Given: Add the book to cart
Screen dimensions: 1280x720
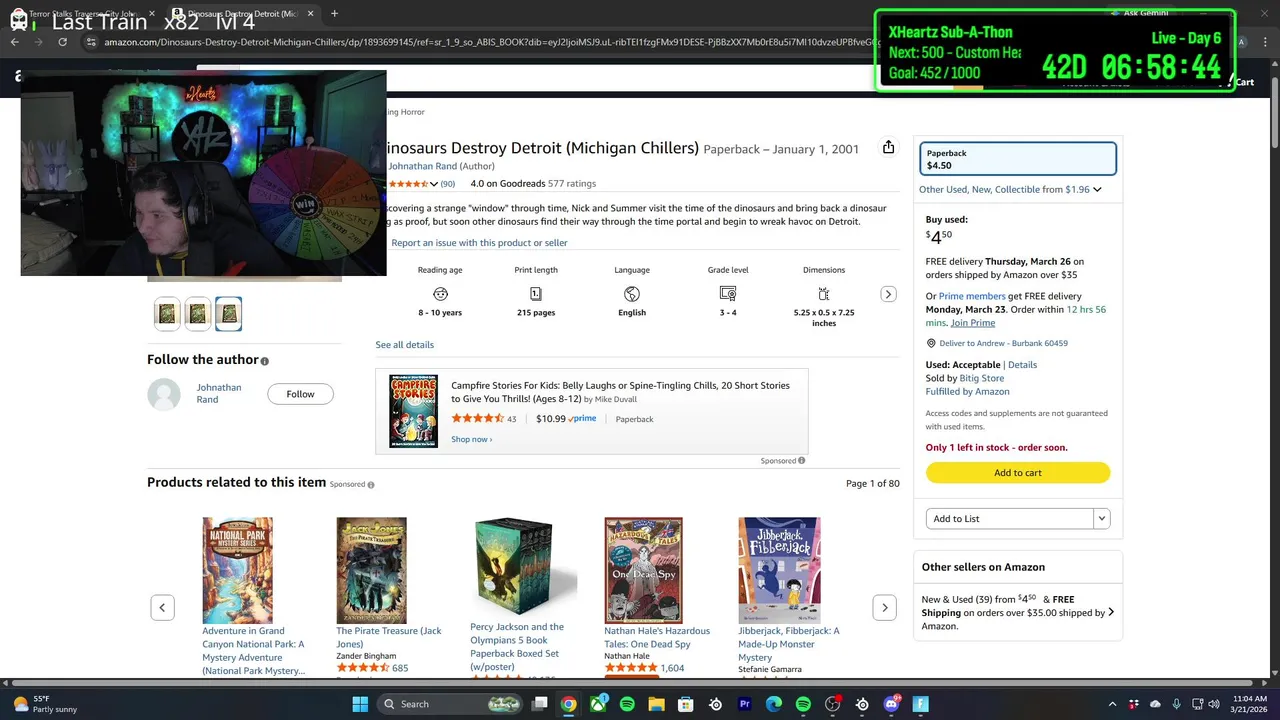Looking at the screenshot, I should 1018,472.
